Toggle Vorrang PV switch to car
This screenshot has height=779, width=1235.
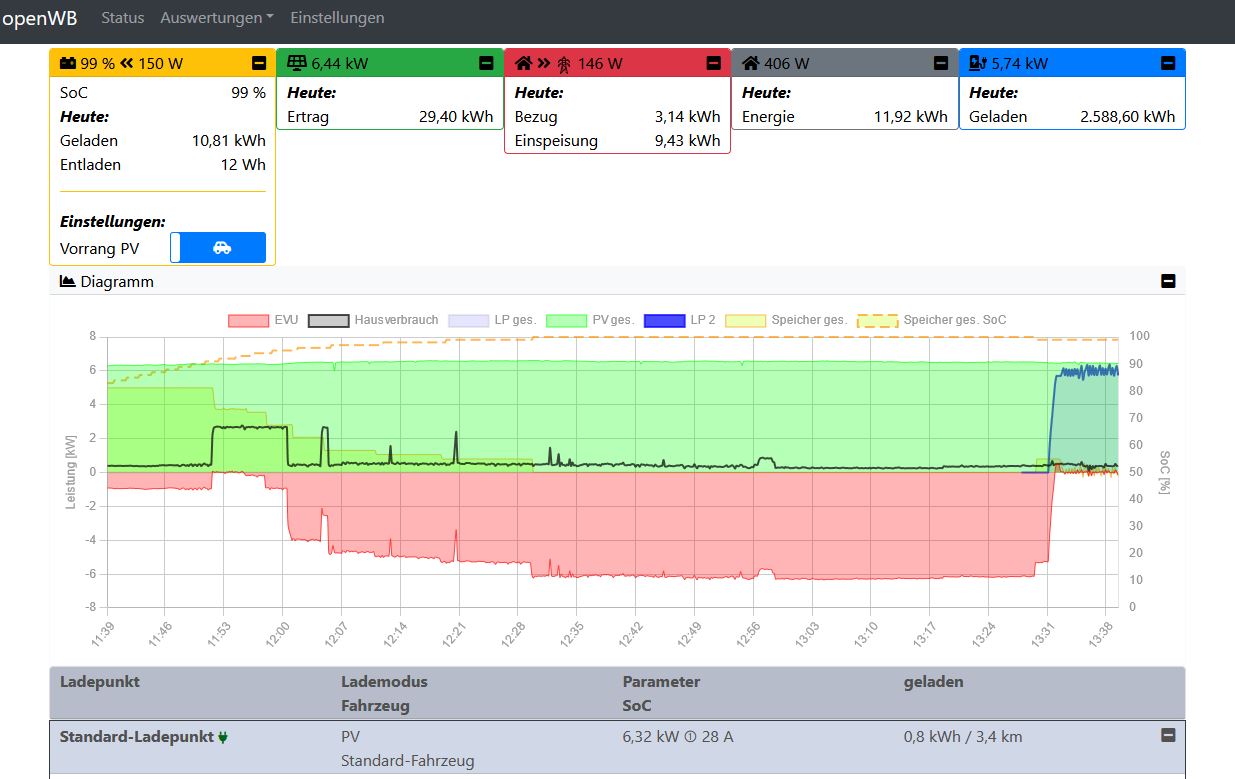tap(222, 248)
